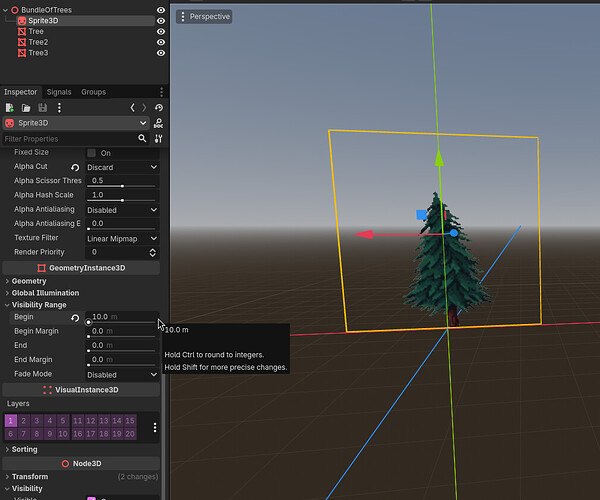This screenshot has height=500, width=600.
Task: Click the End Margin value field
Action: click(122, 360)
